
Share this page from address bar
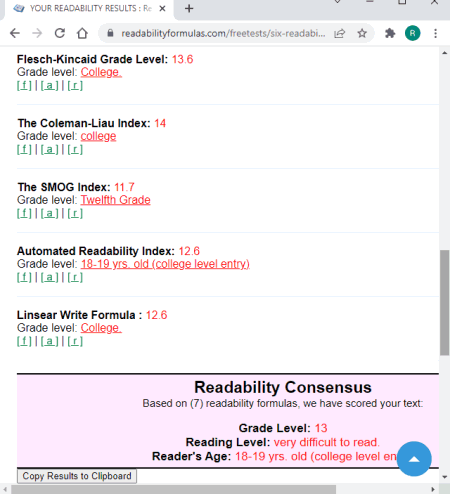[339, 33]
